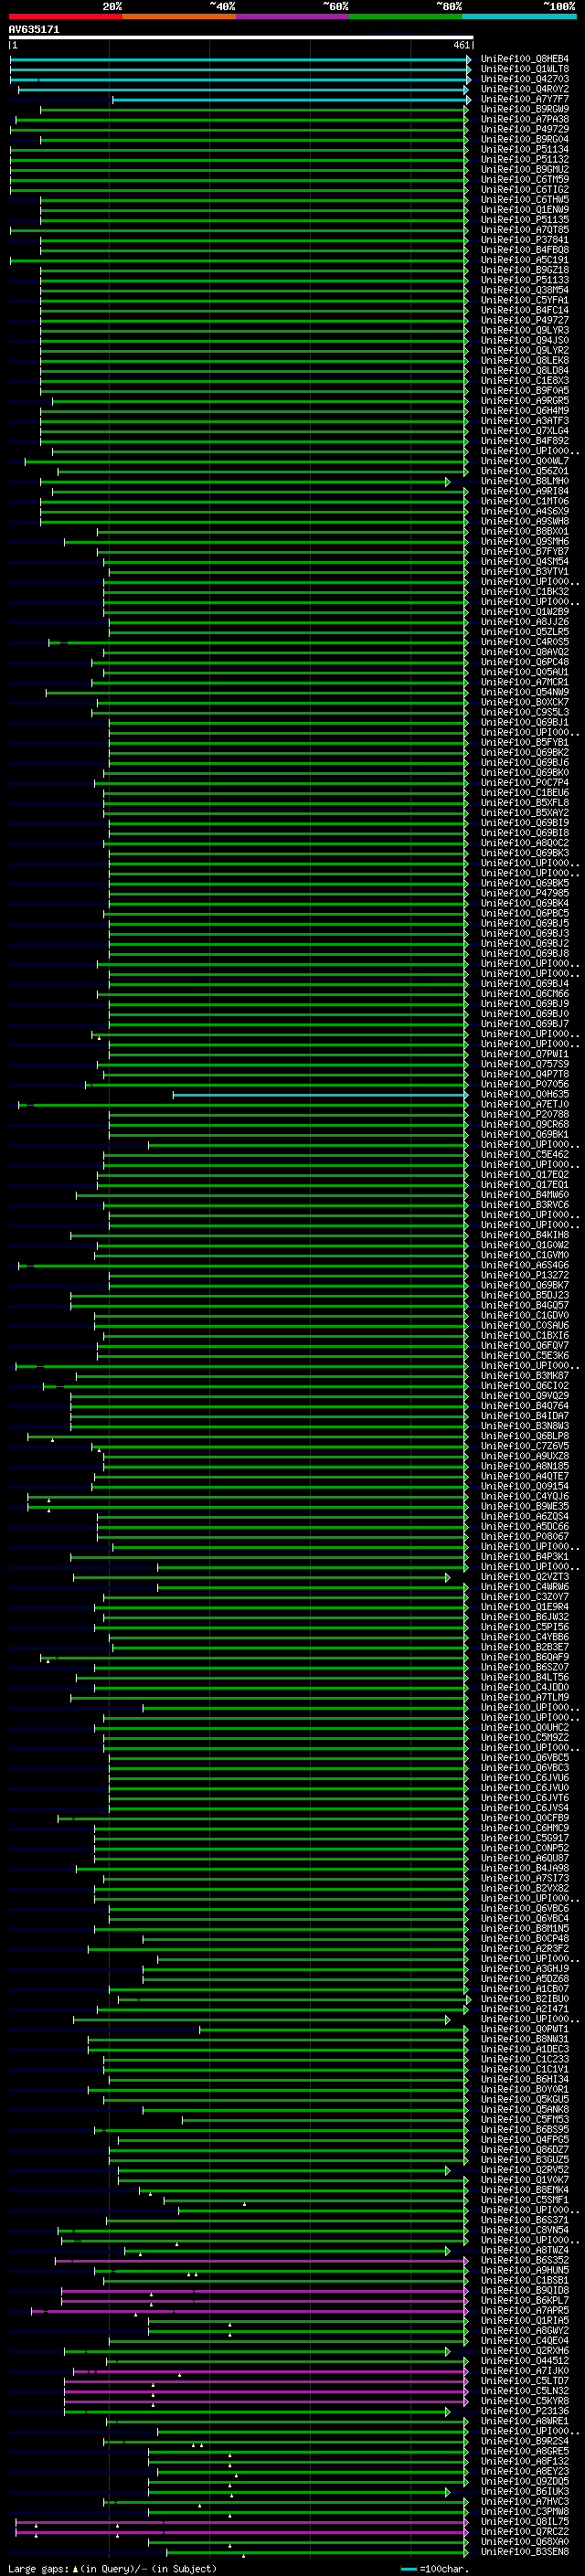Select label UniRef100_Q68XA0

point(525,2543)
